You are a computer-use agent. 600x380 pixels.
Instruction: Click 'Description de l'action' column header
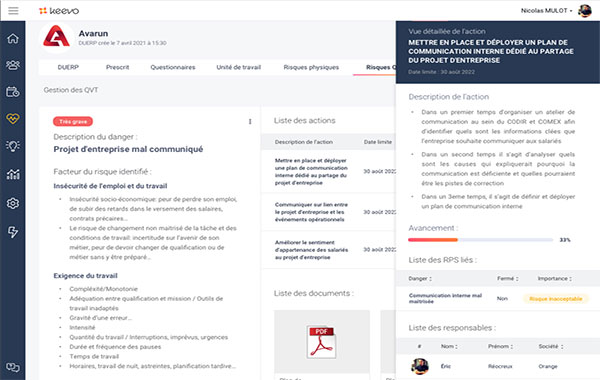(303, 142)
